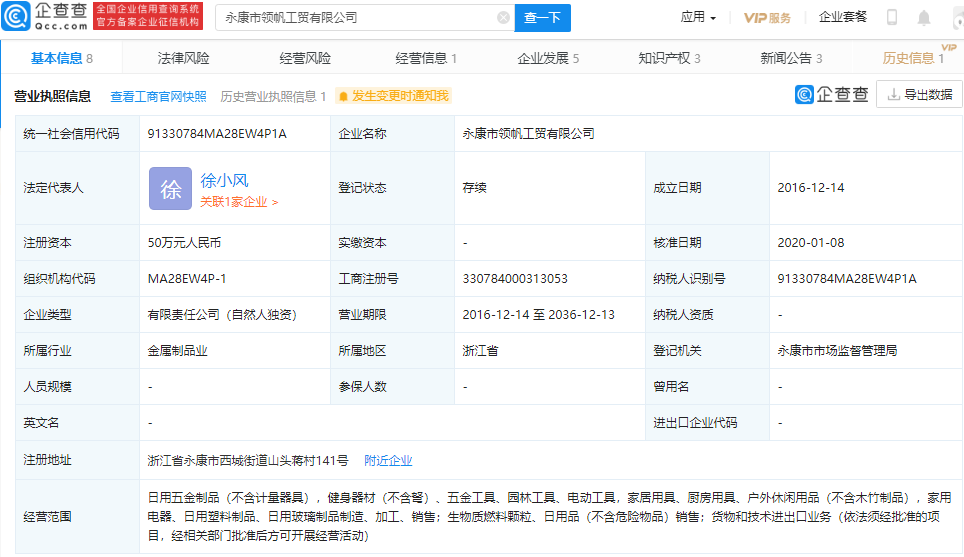
Task: Open the 企业套餐 menu
Action: pos(842,17)
